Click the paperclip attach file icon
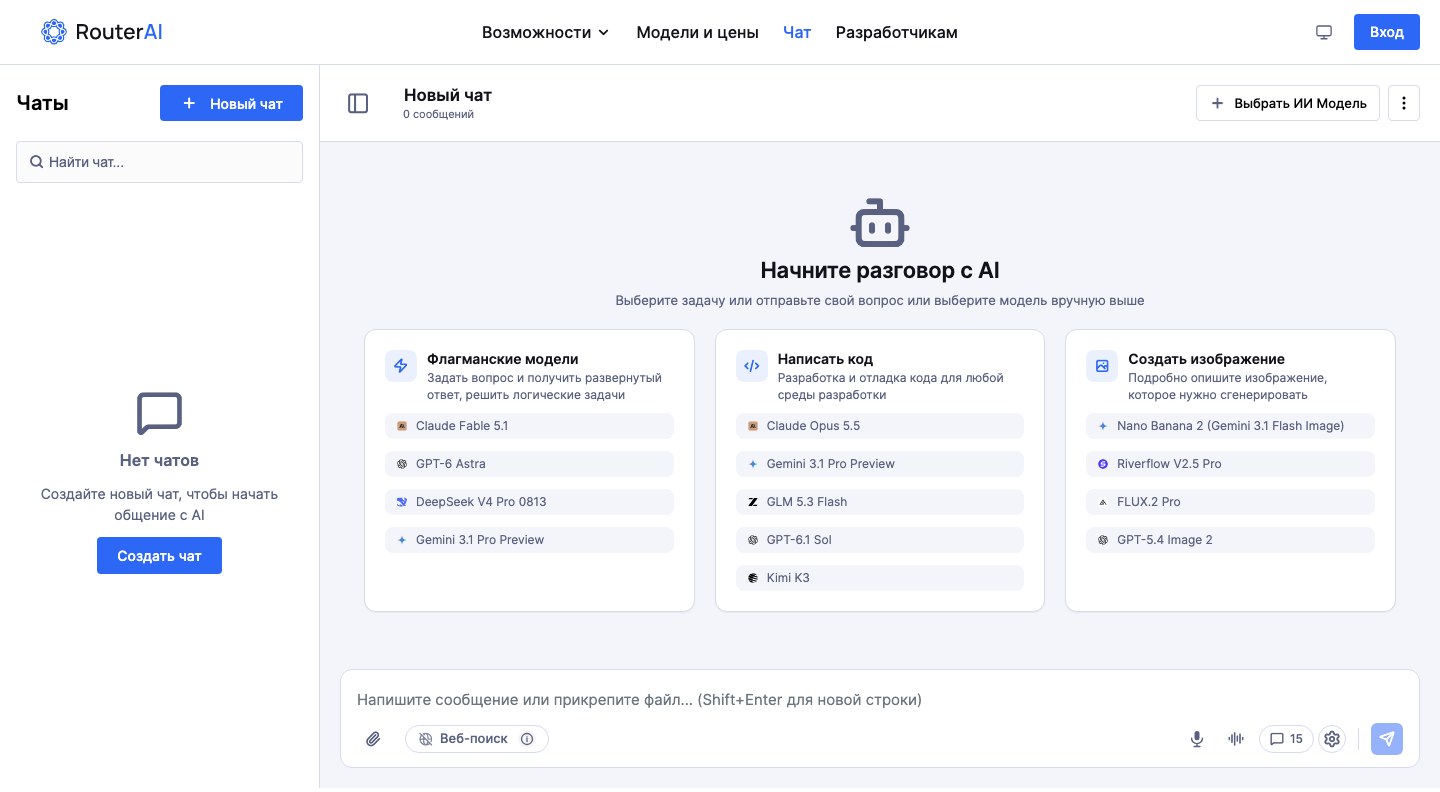Screen dimensions: 1440x792 click(x=373, y=739)
